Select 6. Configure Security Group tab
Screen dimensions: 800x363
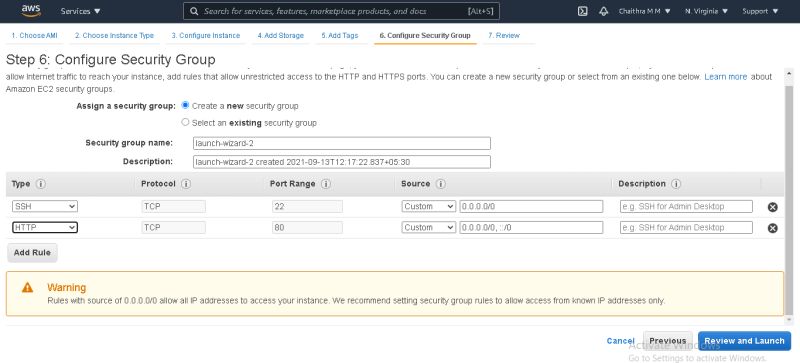click(425, 36)
